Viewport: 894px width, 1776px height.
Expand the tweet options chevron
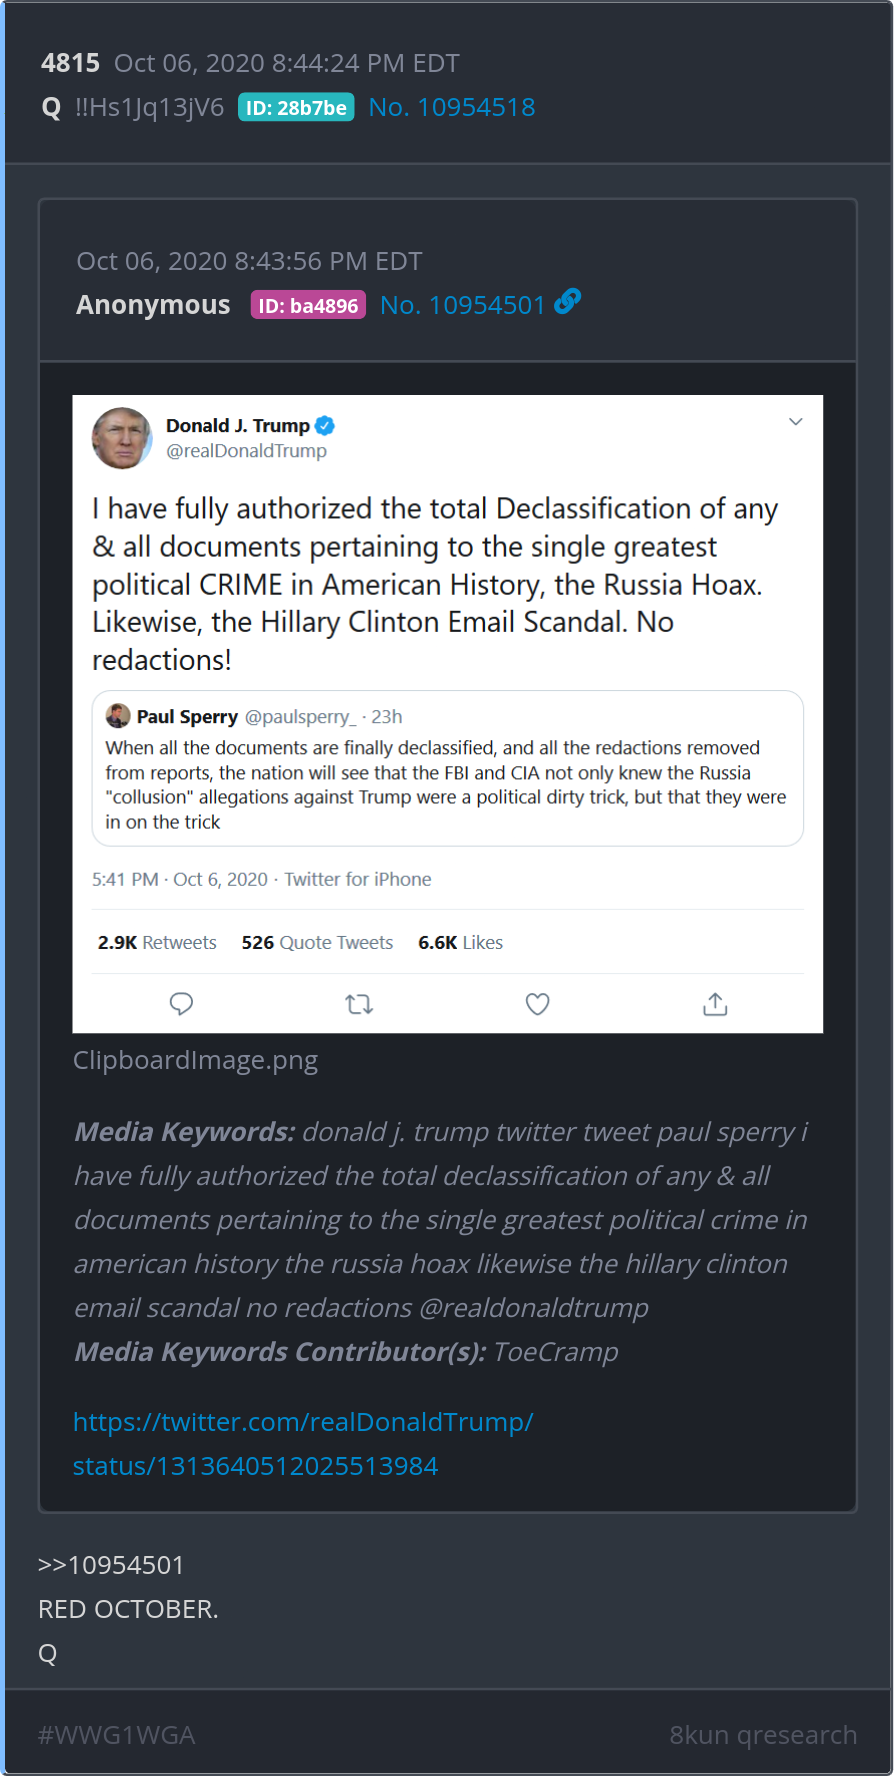(x=796, y=422)
